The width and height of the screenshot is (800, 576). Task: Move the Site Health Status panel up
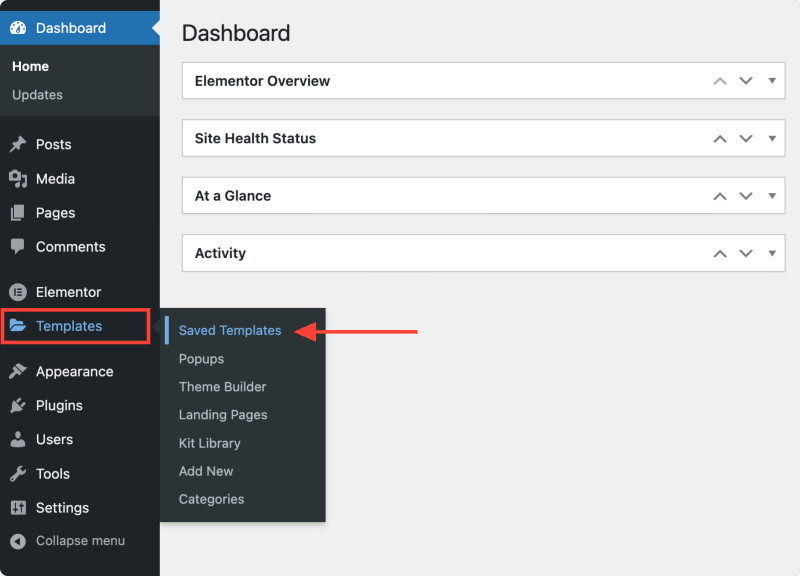tap(720, 139)
